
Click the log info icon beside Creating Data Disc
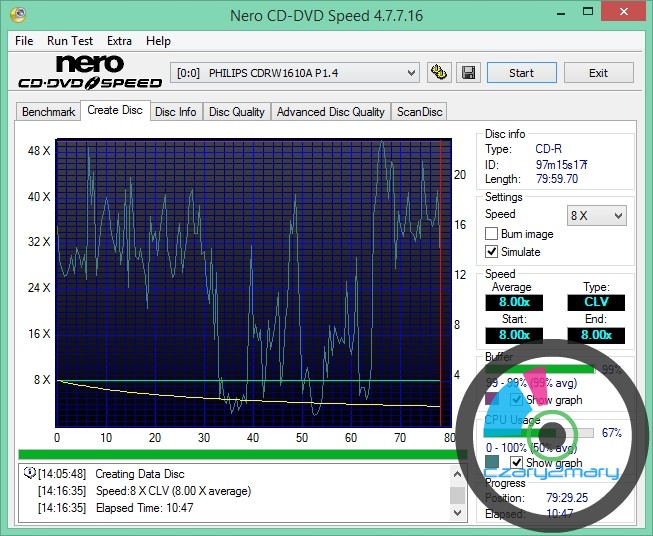tap(29, 474)
